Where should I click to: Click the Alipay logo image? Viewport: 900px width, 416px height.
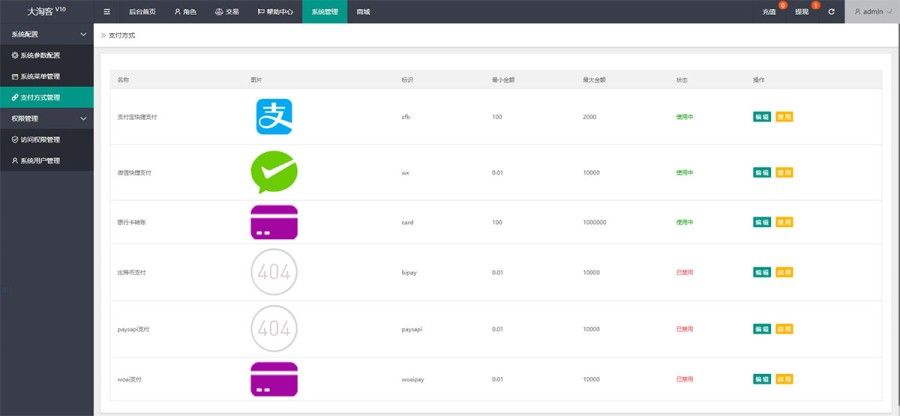pos(273,117)
